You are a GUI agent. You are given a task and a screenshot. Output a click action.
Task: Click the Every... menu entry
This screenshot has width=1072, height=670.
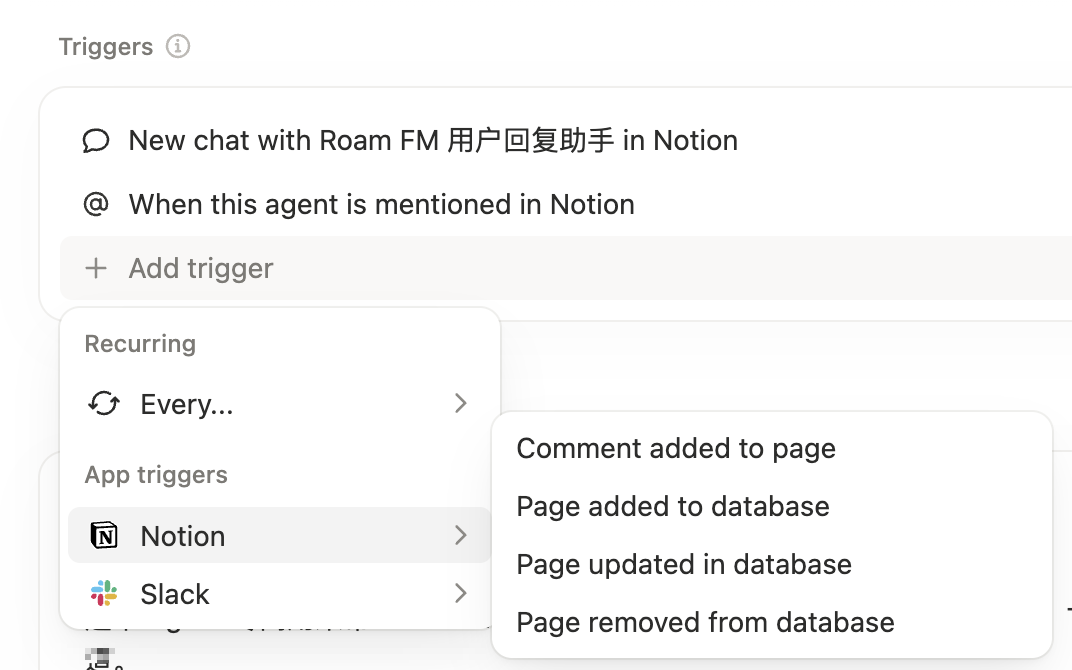(186, 404)
